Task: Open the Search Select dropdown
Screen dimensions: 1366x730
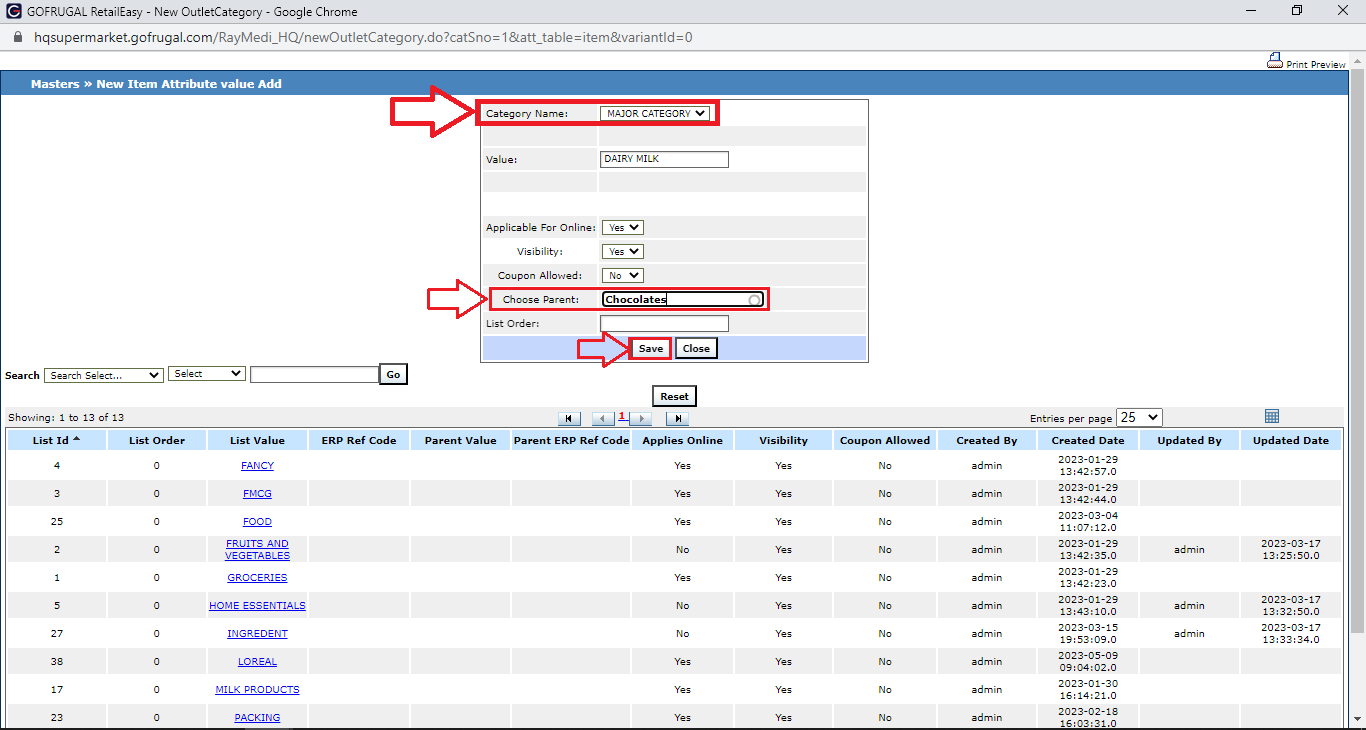Action: click(104, 375)
